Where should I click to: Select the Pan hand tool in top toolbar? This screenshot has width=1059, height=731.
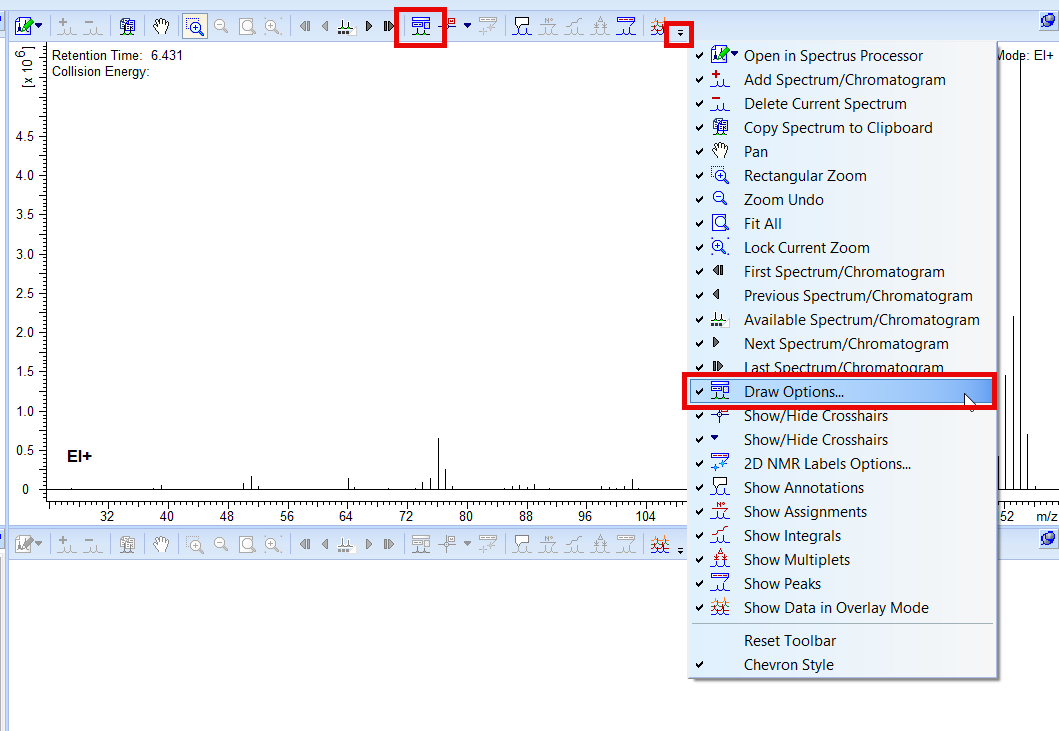(x=161, y=27)
